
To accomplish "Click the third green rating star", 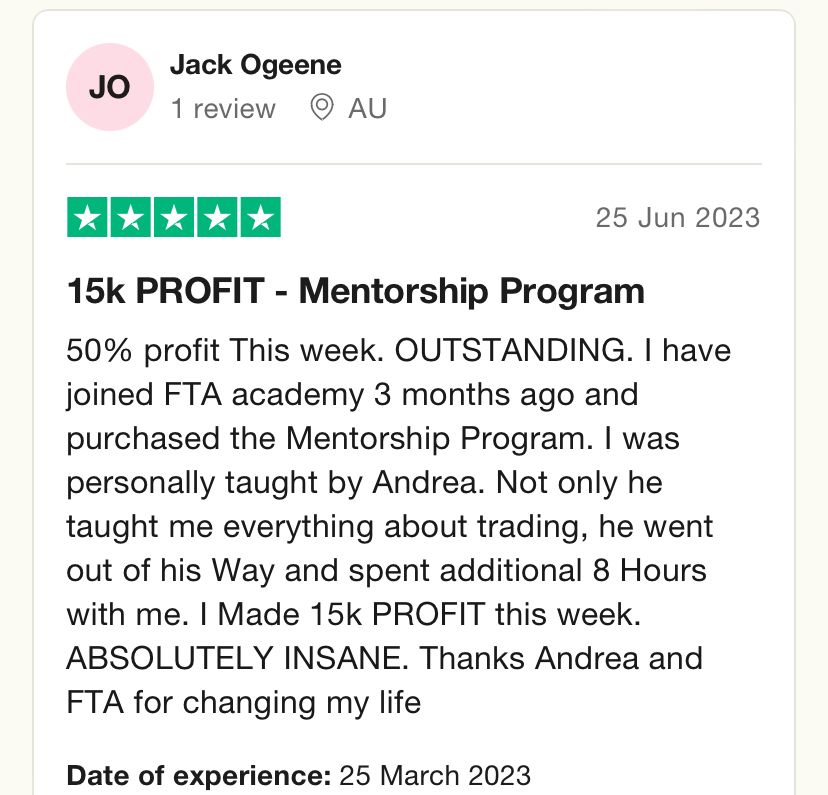I will [x=174, y=217].
